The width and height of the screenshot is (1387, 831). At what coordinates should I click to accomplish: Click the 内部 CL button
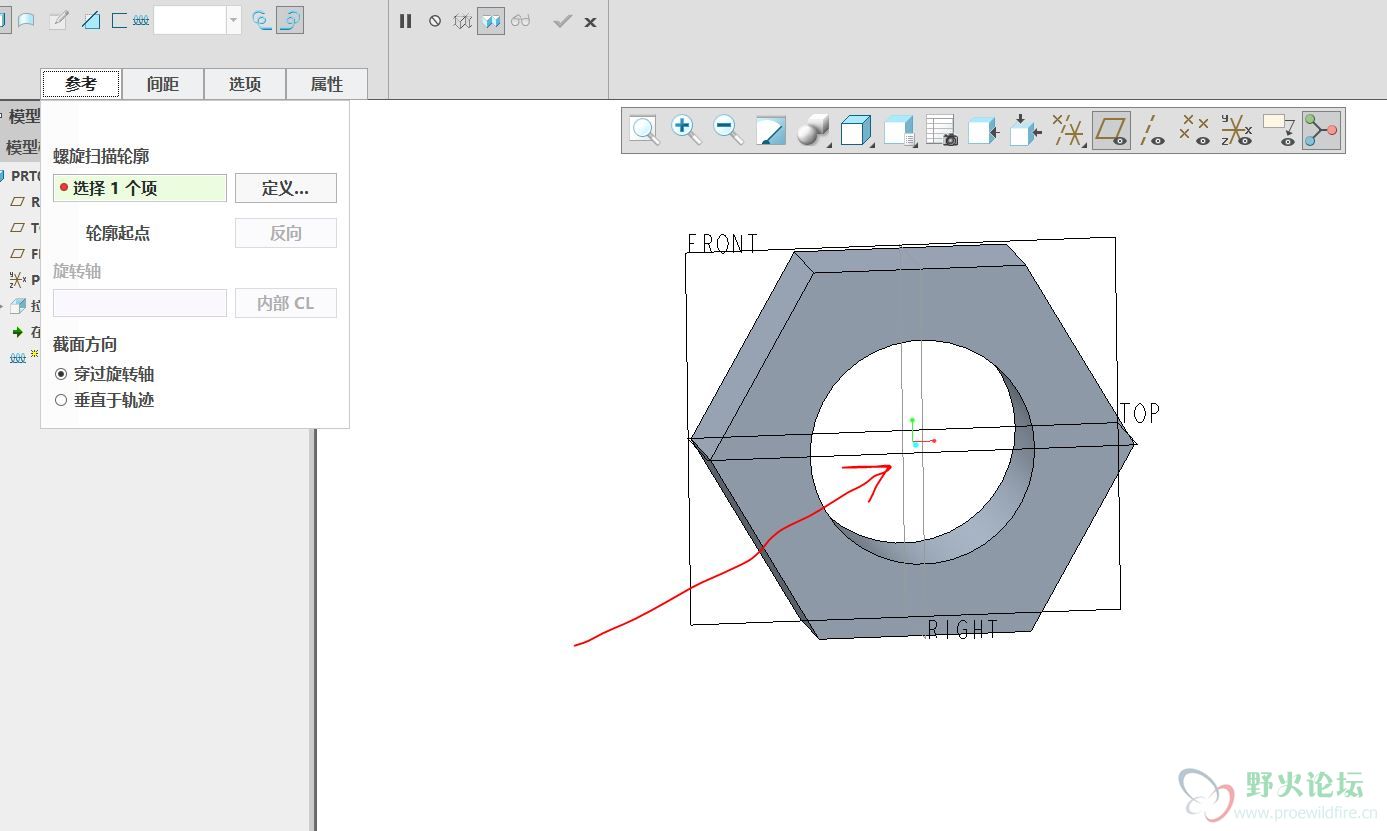(286, 303)
